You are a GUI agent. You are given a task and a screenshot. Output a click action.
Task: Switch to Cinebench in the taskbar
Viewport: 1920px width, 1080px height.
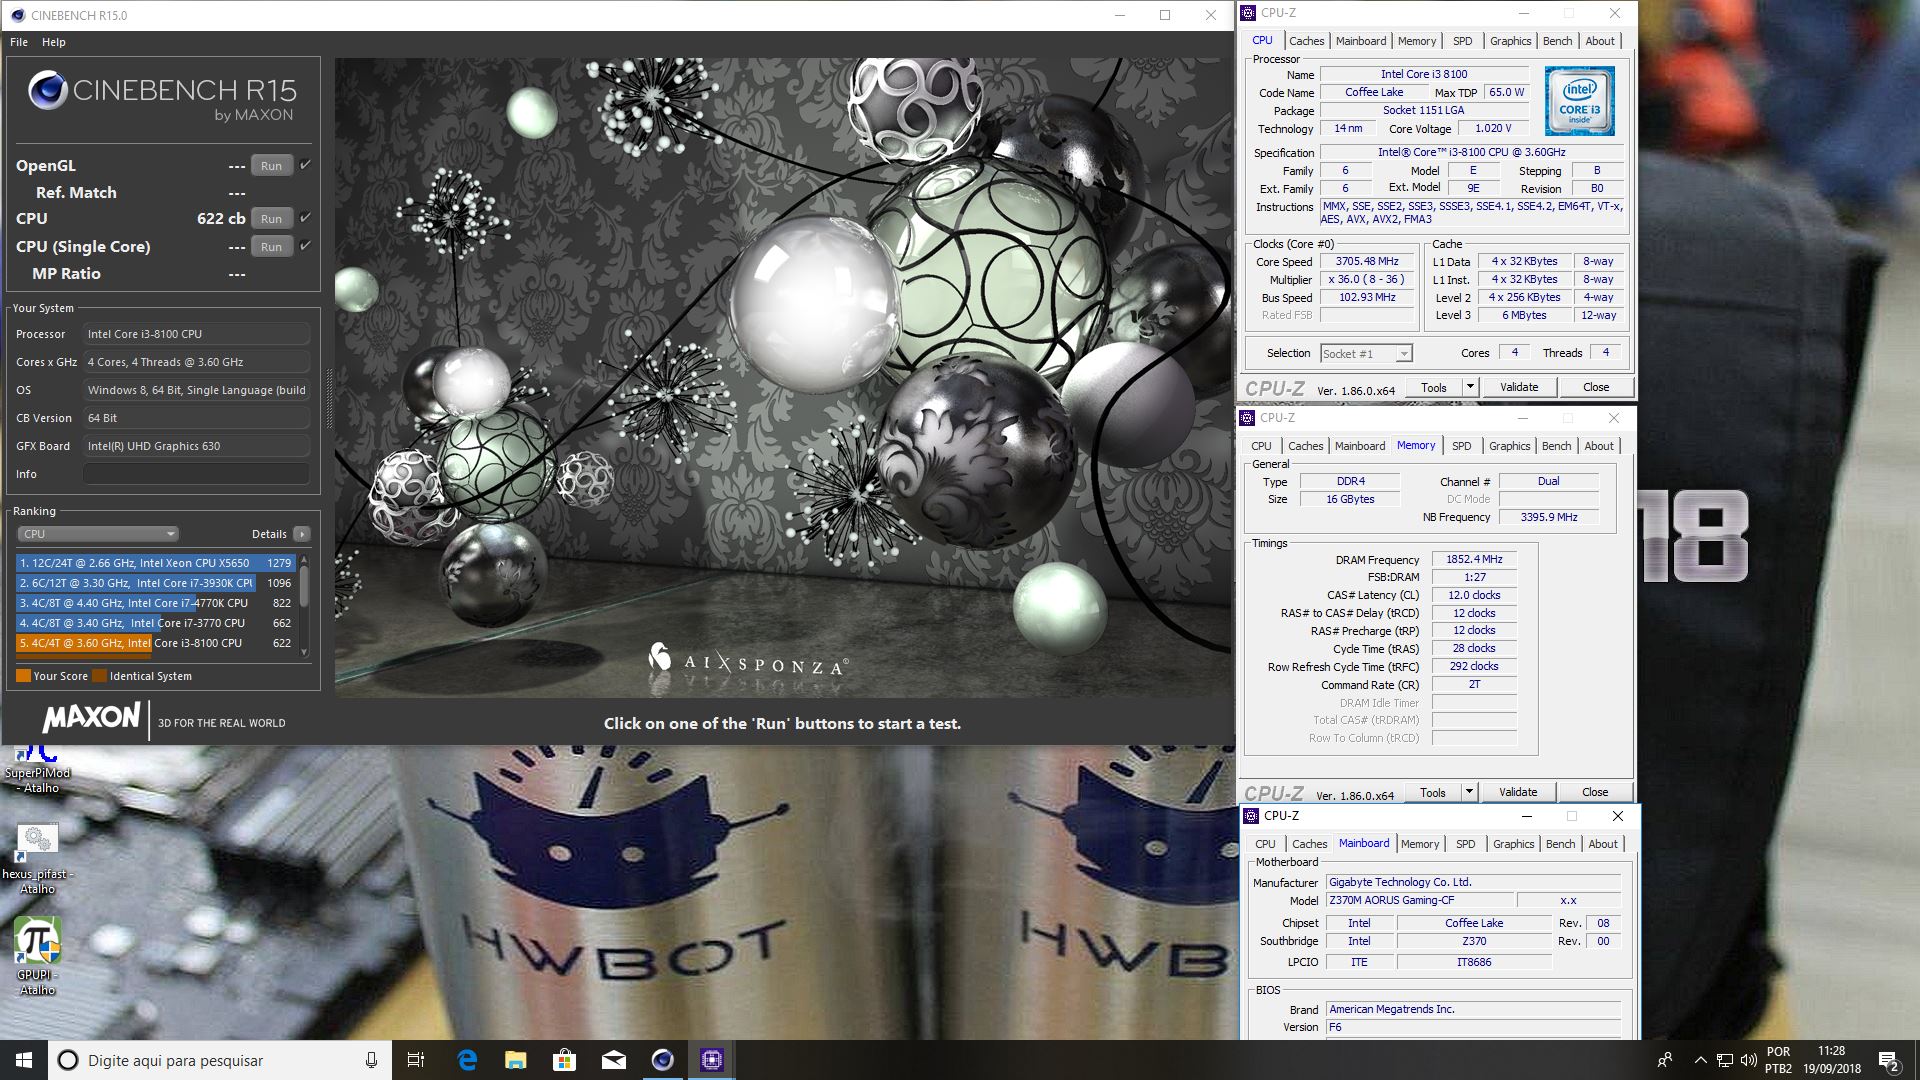[x=662, y=1060]
